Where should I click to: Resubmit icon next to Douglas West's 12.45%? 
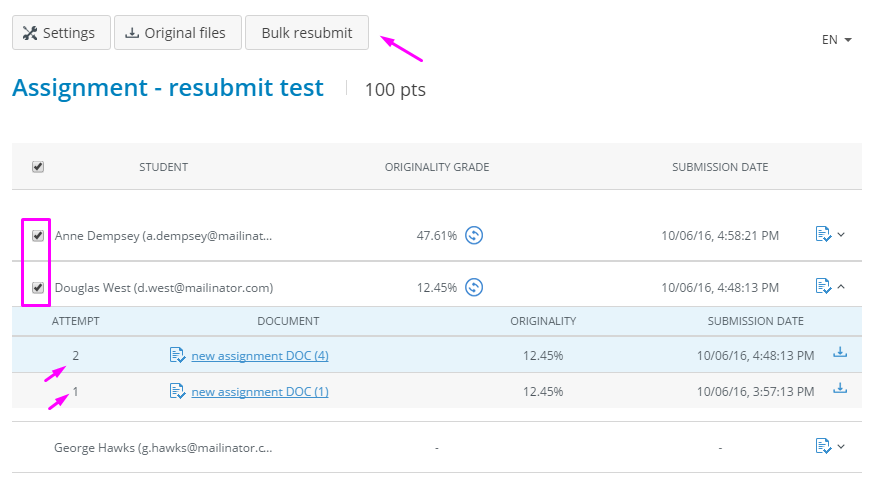click(474, 287)
